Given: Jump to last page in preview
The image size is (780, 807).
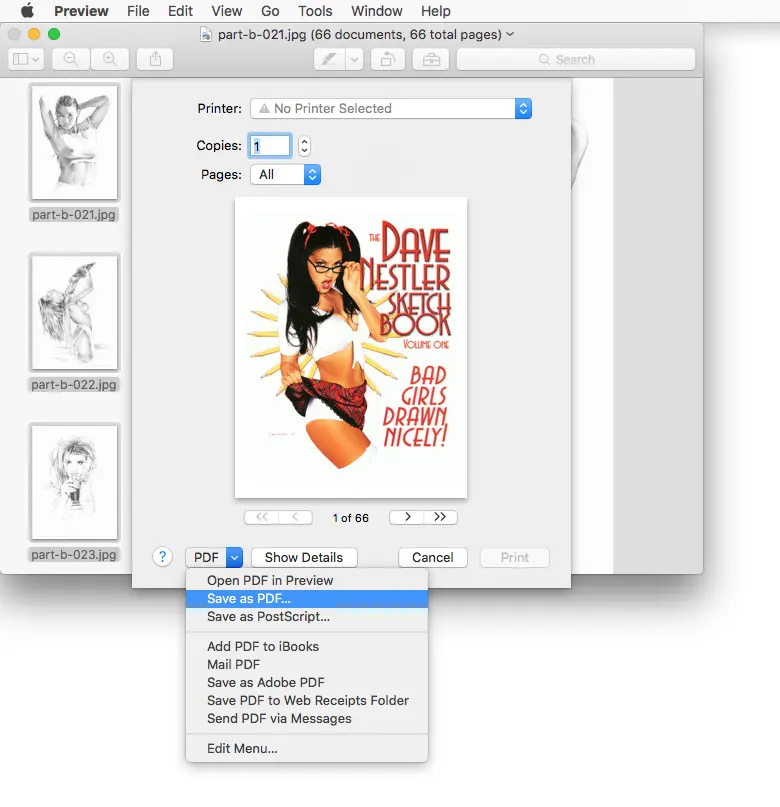Looking at the screenshot, I should (440, 517).
